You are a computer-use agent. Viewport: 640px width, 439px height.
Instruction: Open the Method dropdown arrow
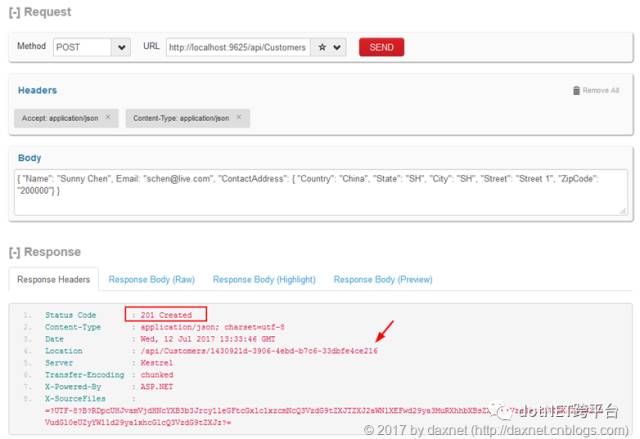[121, 47]
